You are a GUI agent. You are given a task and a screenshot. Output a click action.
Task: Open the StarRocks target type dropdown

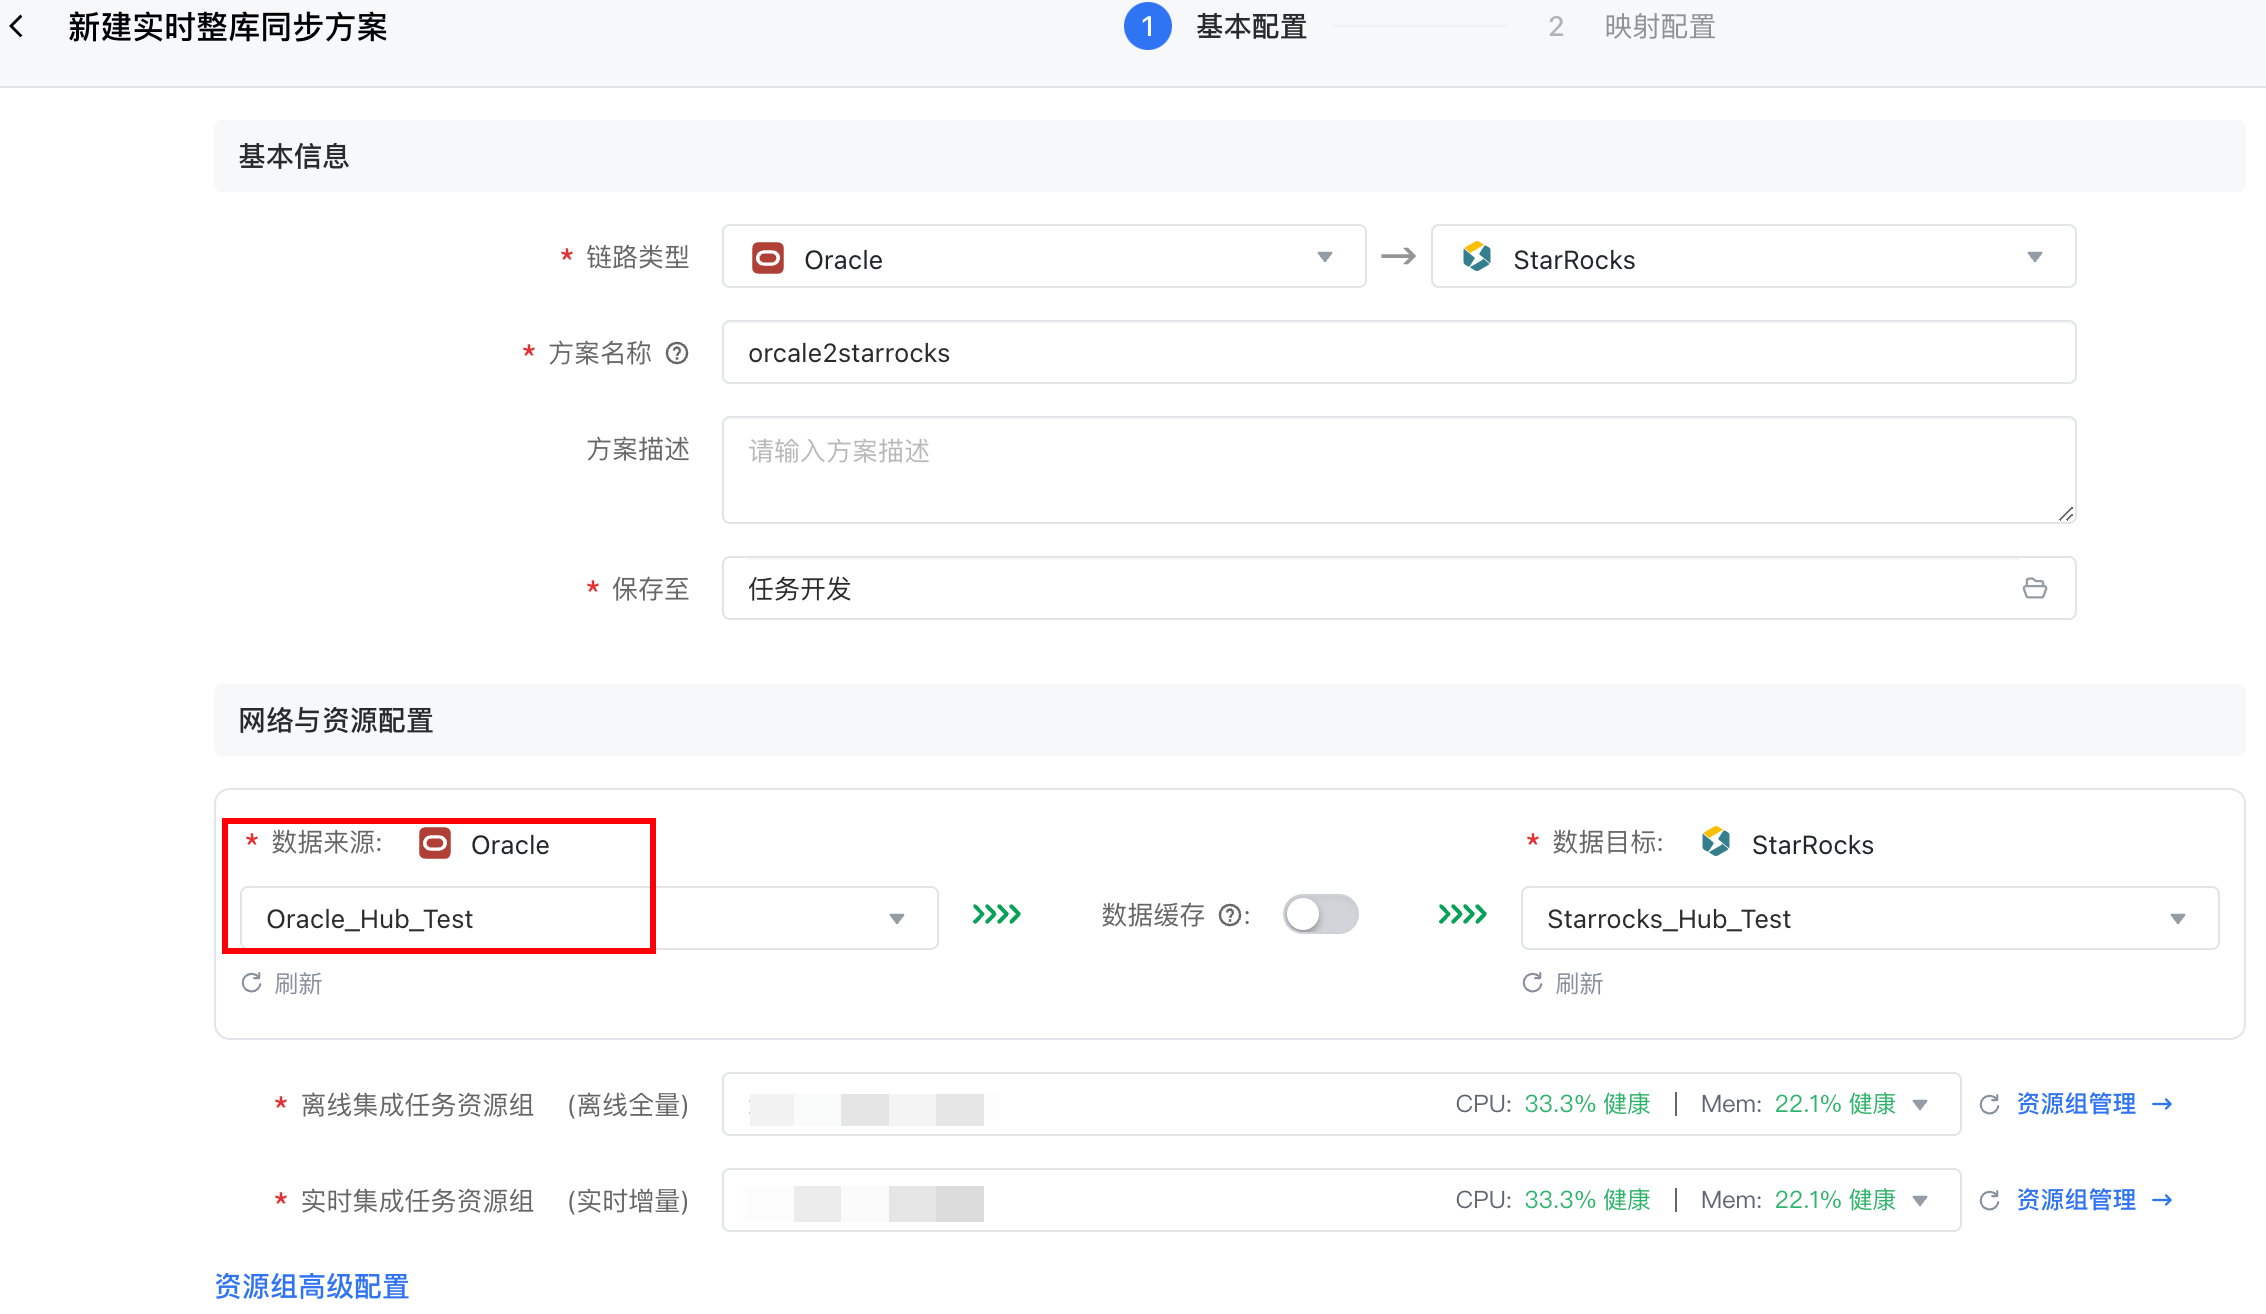coord(1753,257)
